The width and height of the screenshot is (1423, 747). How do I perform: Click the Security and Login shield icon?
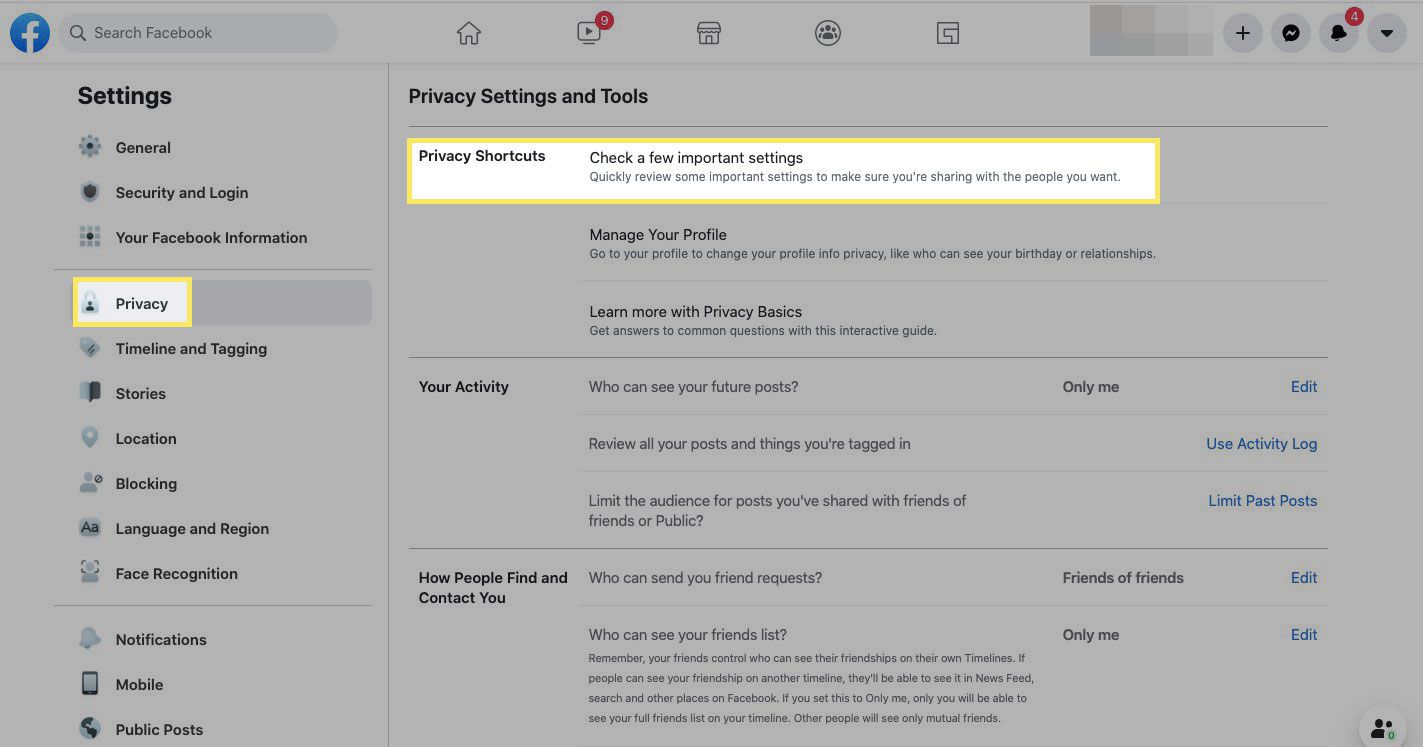(90, 192)
